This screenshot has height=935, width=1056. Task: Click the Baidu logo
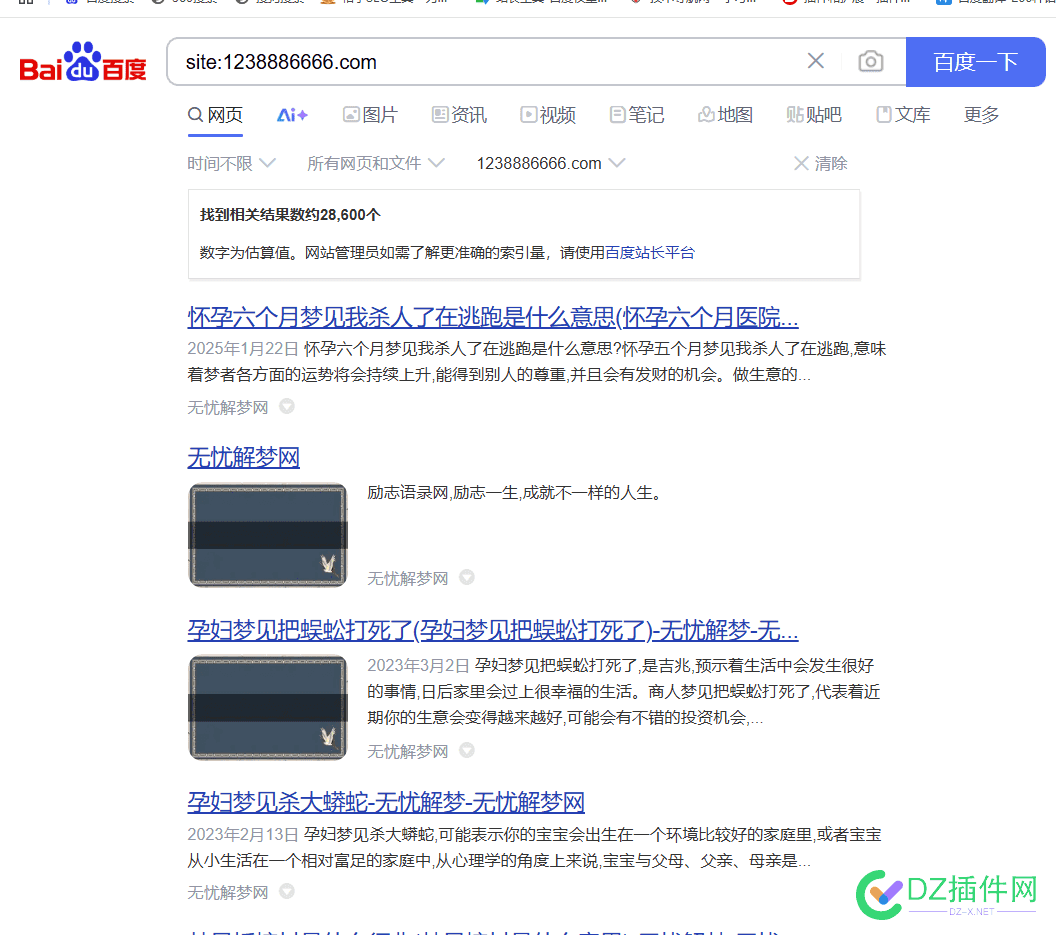pyautogui.click(x=83, y=62)
